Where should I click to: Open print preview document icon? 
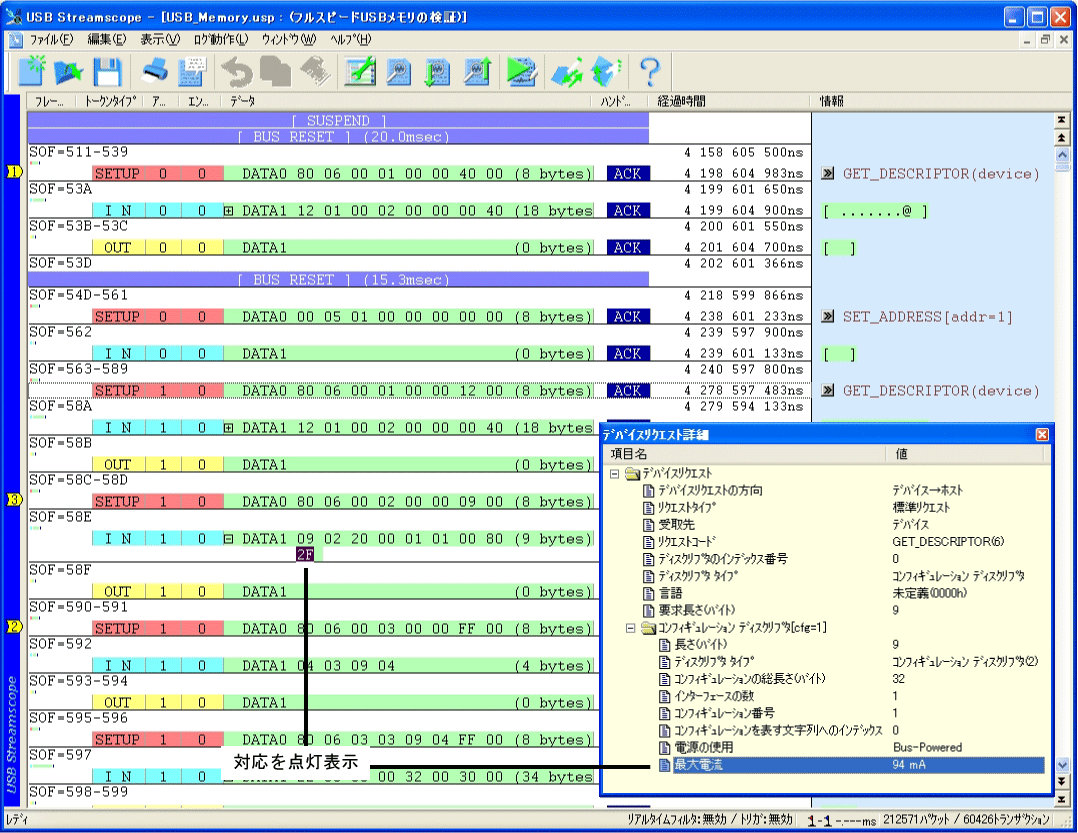tap(192, 71)
